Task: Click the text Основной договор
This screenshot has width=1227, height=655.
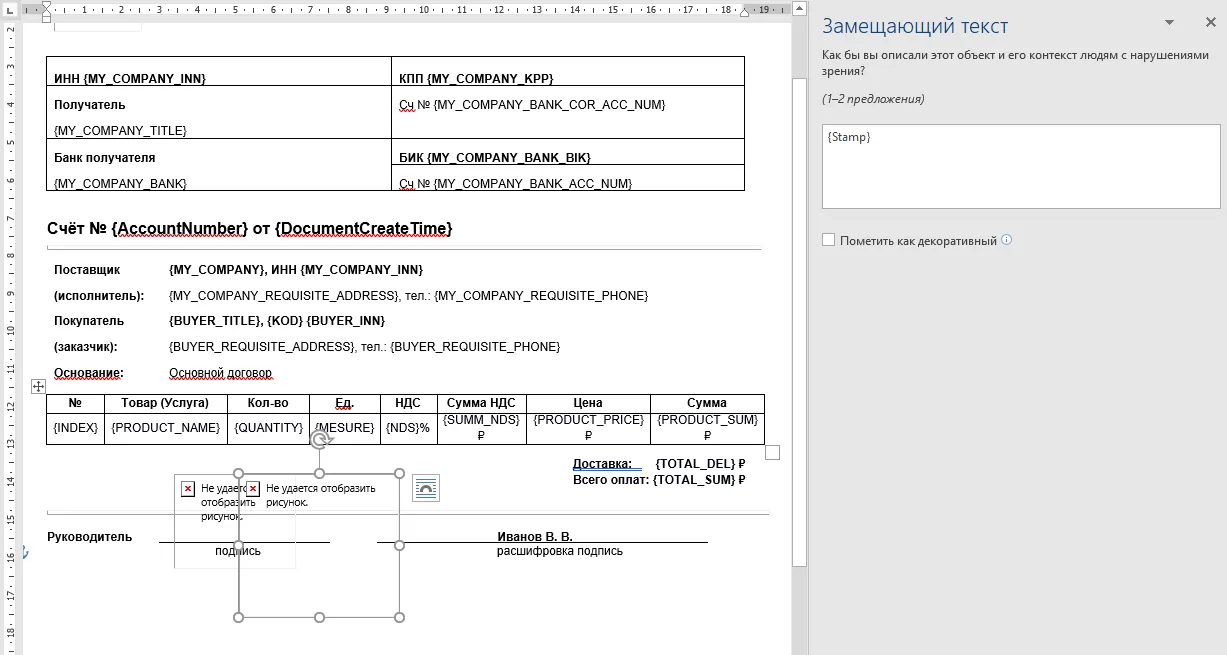Action: click(221, 373)
